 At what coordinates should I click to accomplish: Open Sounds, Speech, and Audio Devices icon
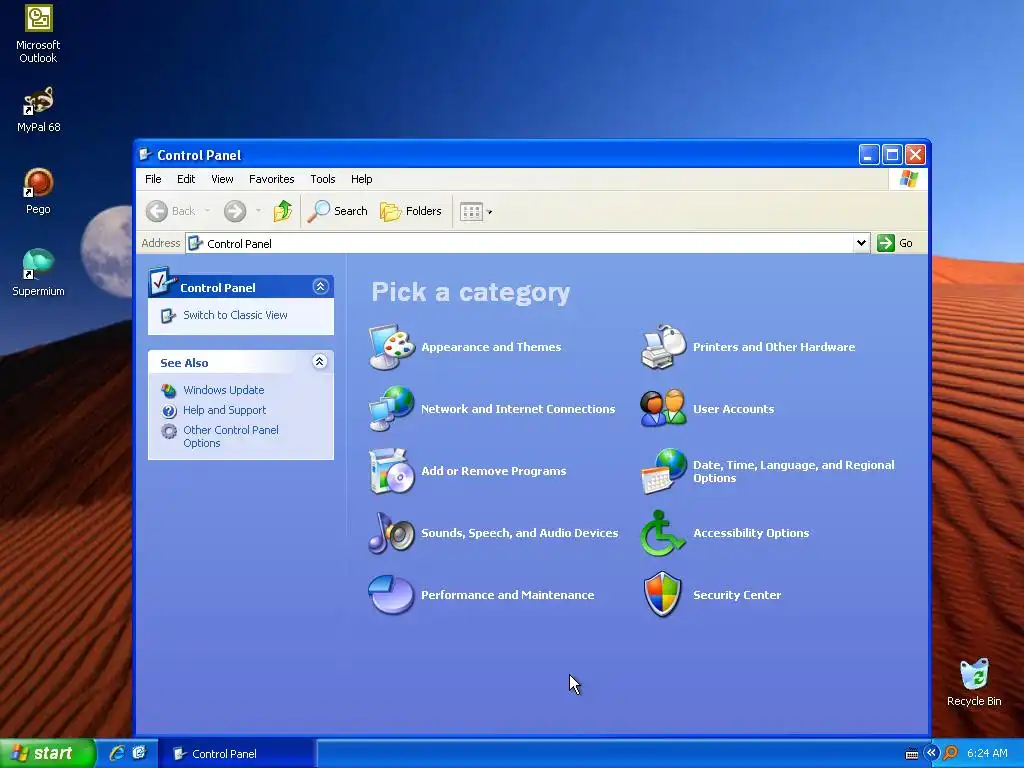(x=391, y=533)
